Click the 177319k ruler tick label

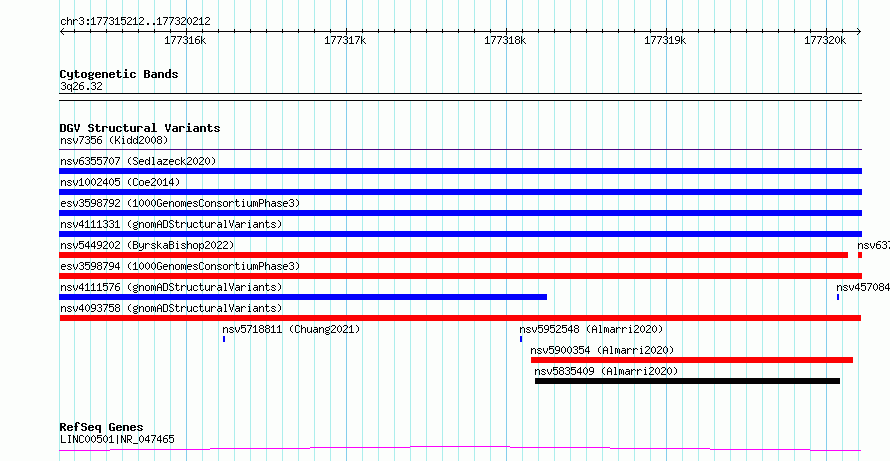pyautogui.click(x=666, y=40)
